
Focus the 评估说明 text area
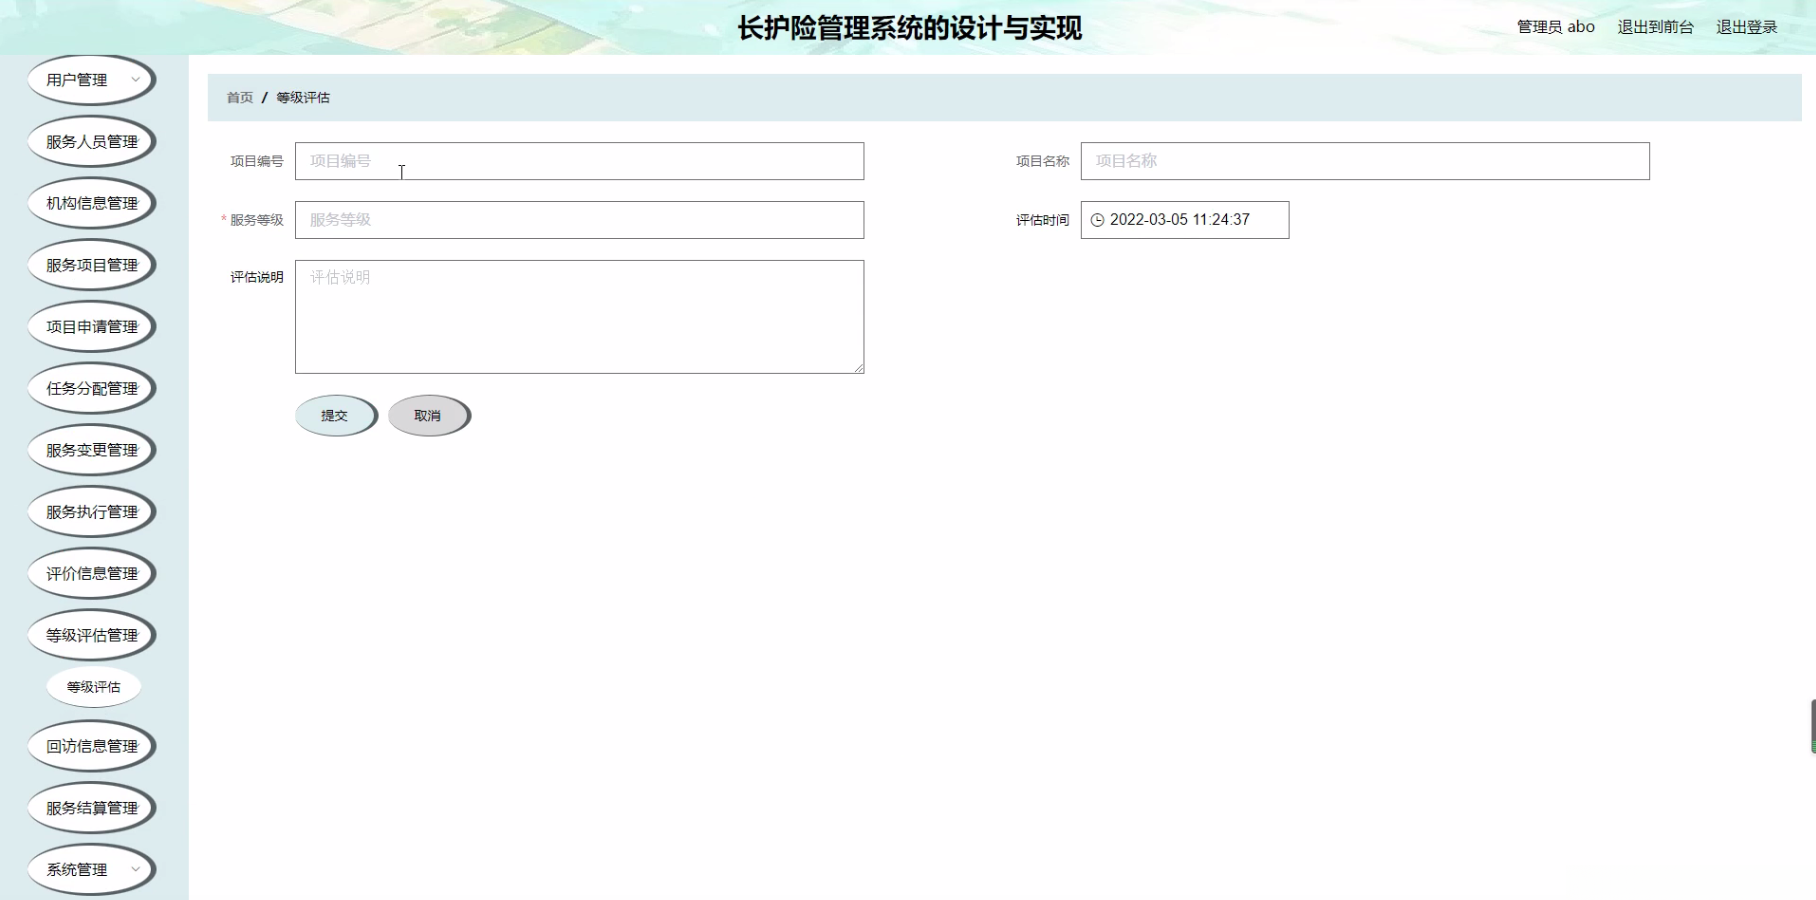pos(579,317)
